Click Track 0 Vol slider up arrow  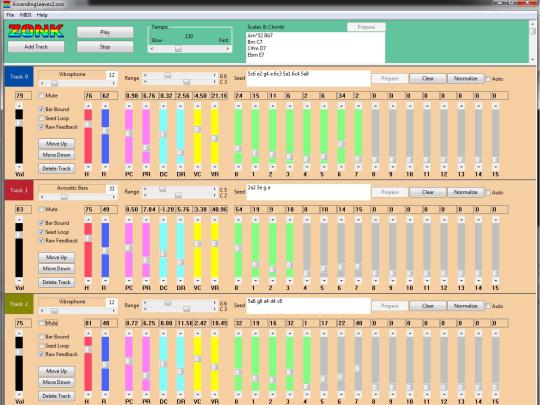[x=19, y=106]
